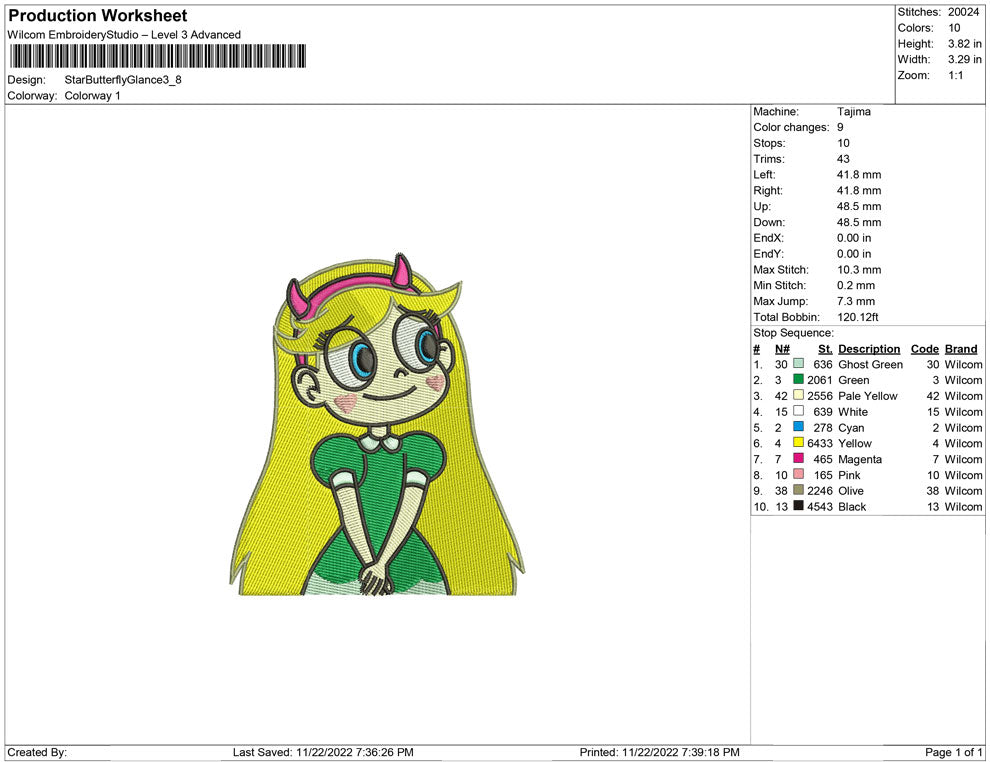This screenshot has width=990, height=762.
Task: Click the Min Stitch value '0.2 mm'
Action: 856,285
